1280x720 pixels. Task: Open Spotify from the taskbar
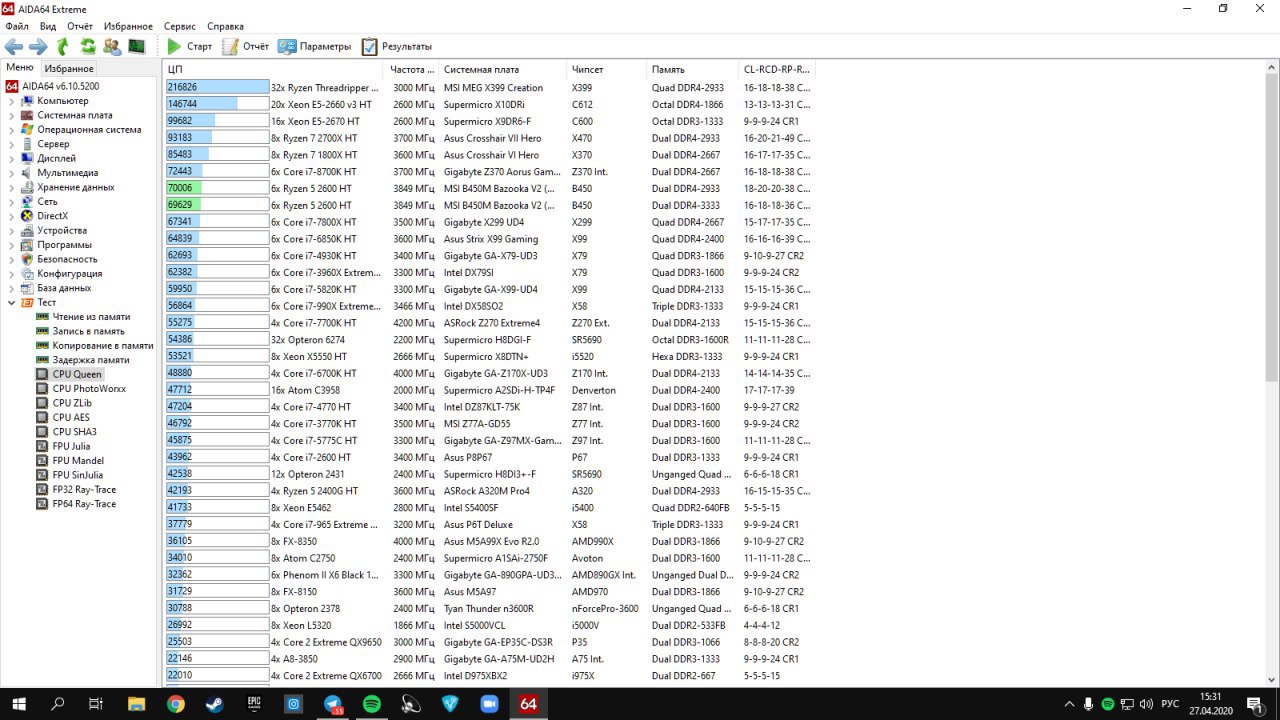[372, 704]
